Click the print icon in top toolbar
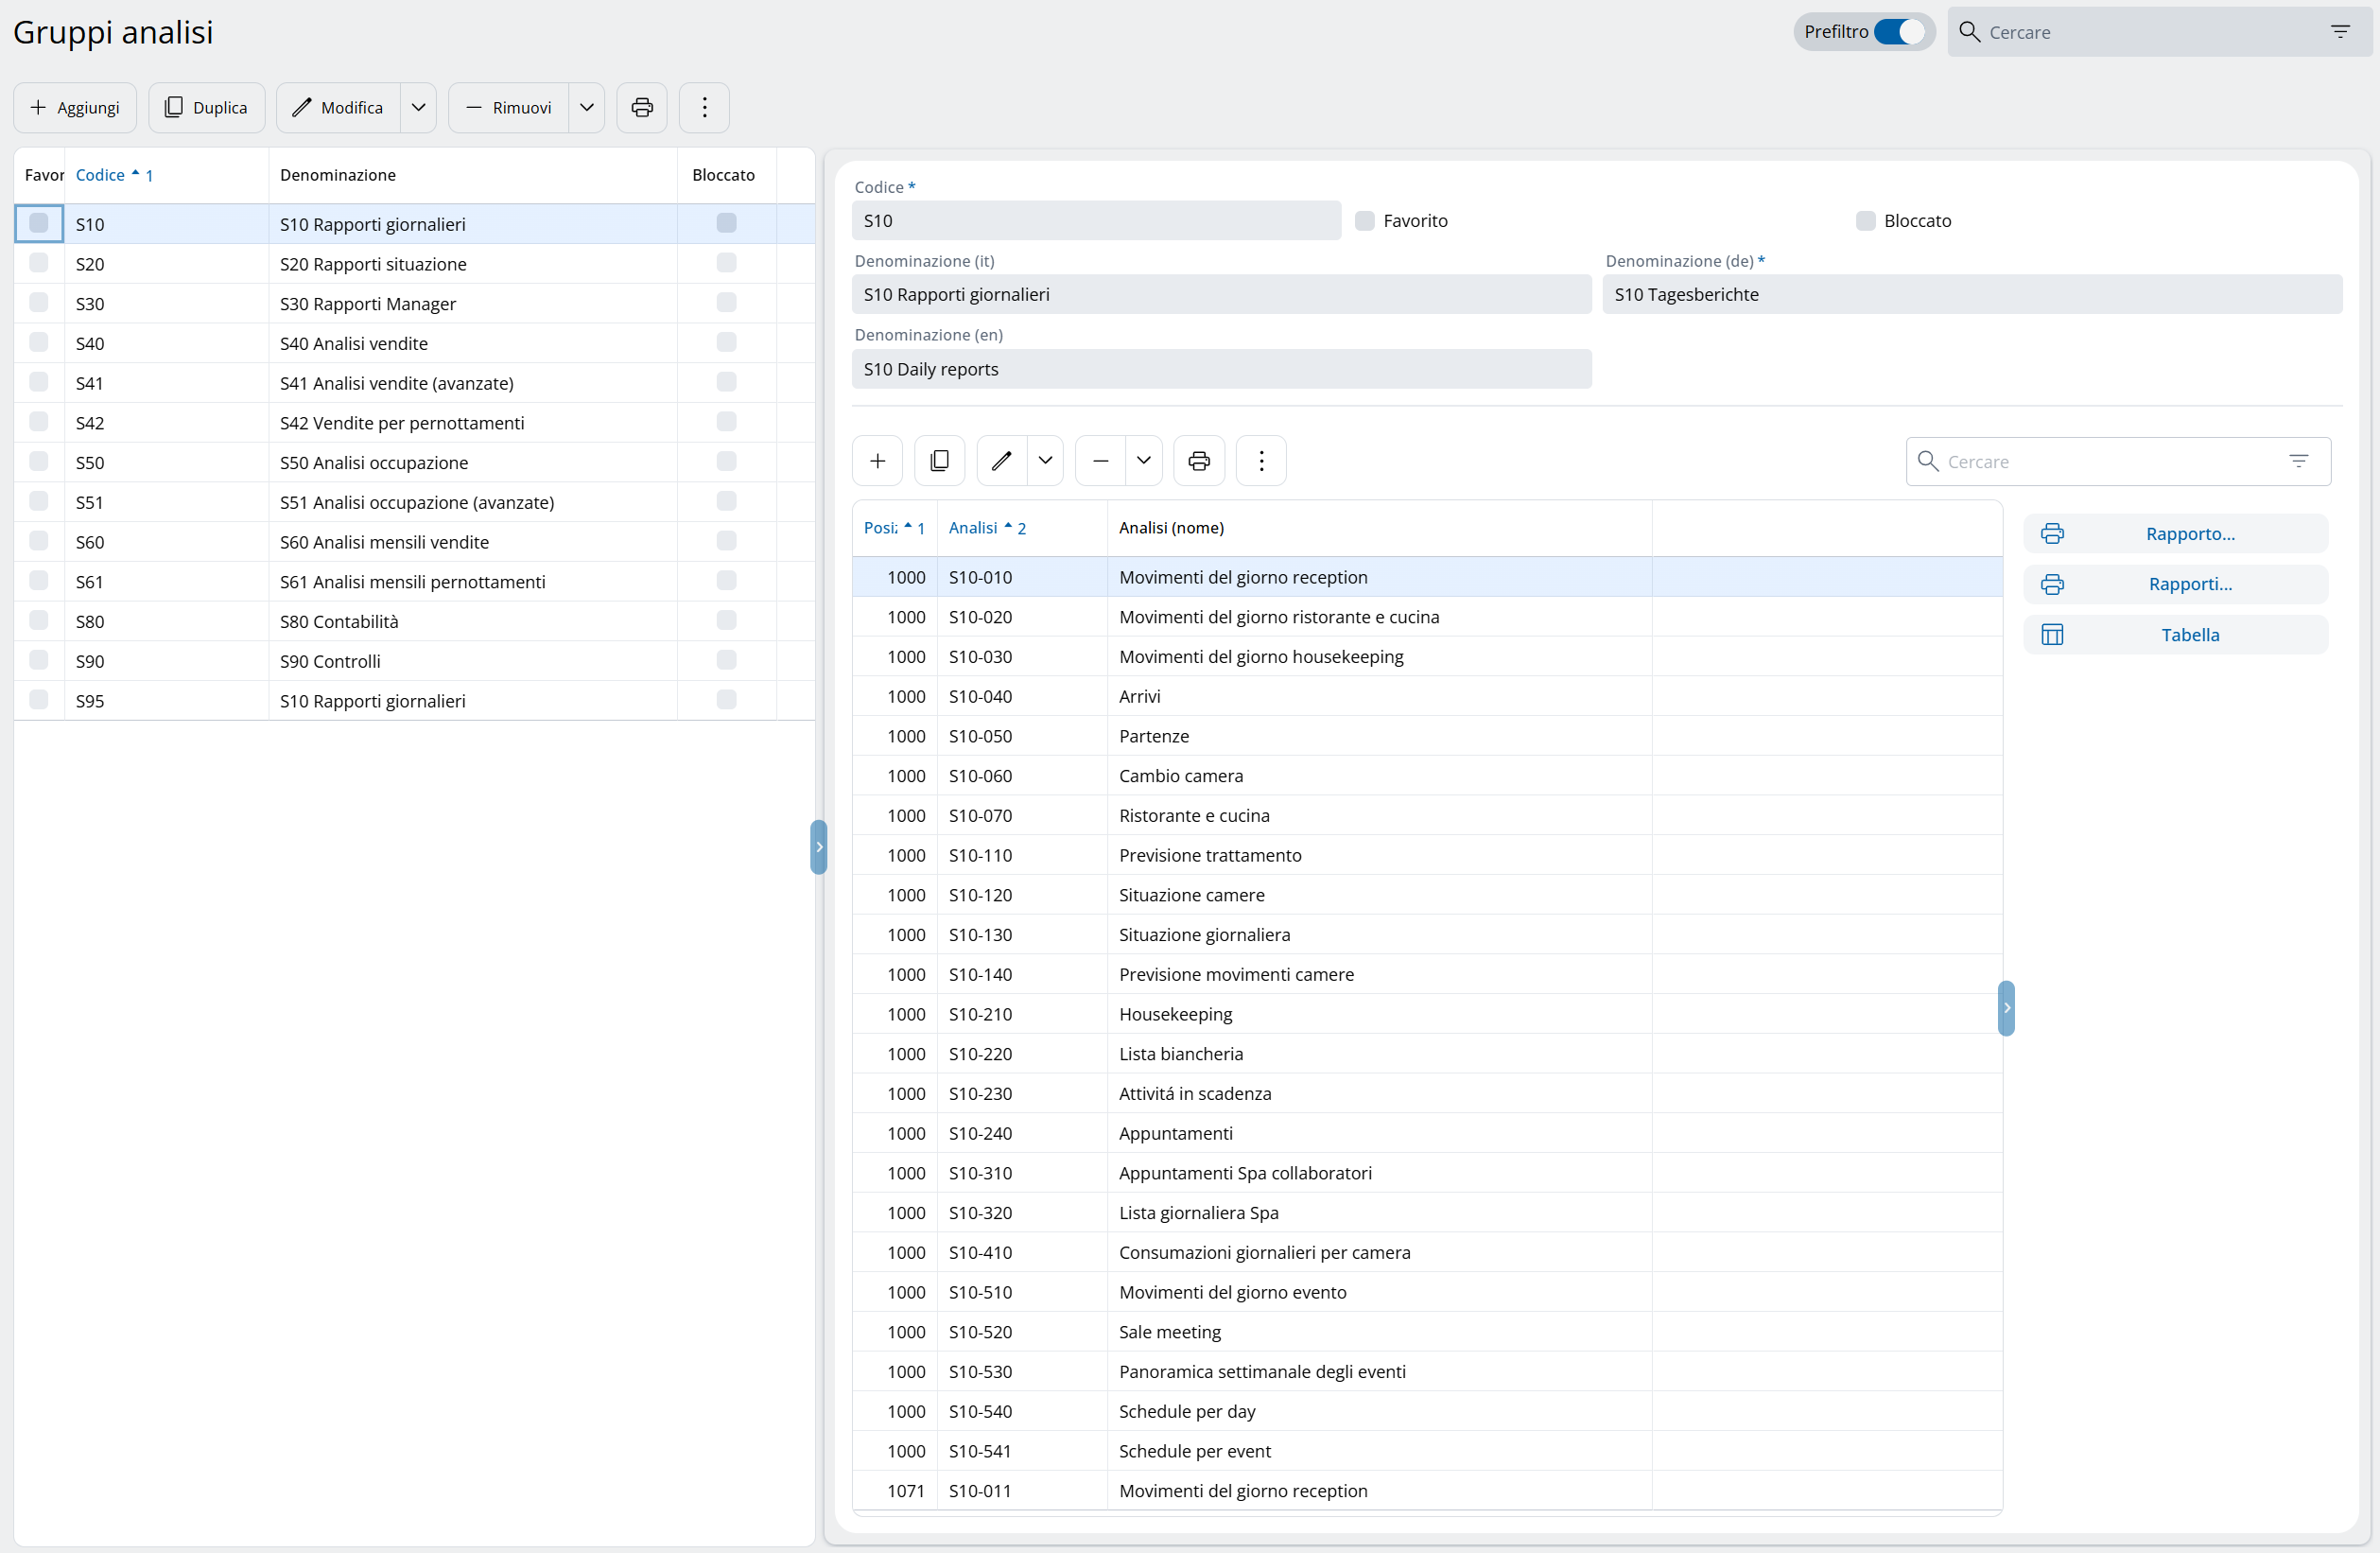2380x1553 pixels. pos(641,107)
